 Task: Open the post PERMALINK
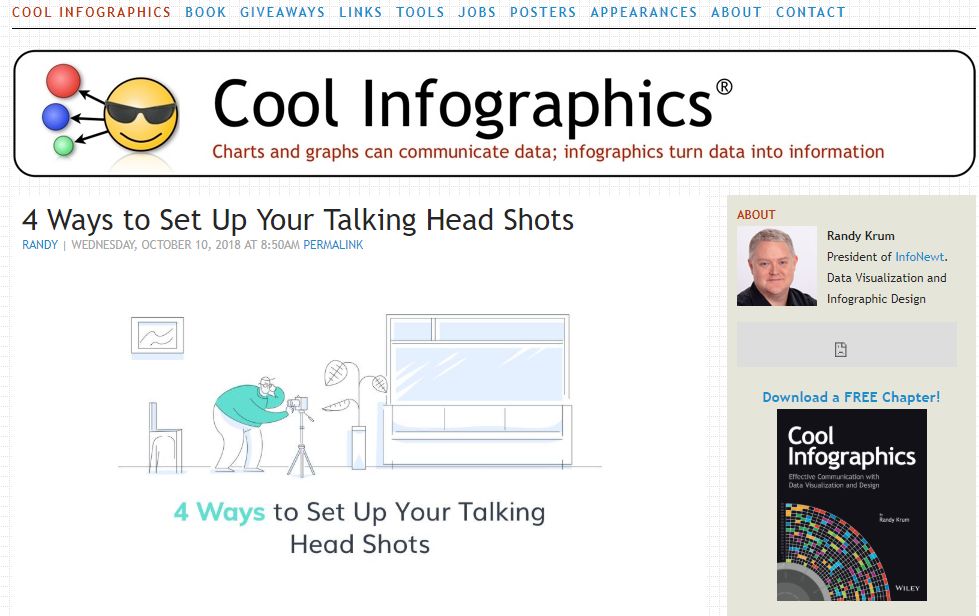[333, 245]
